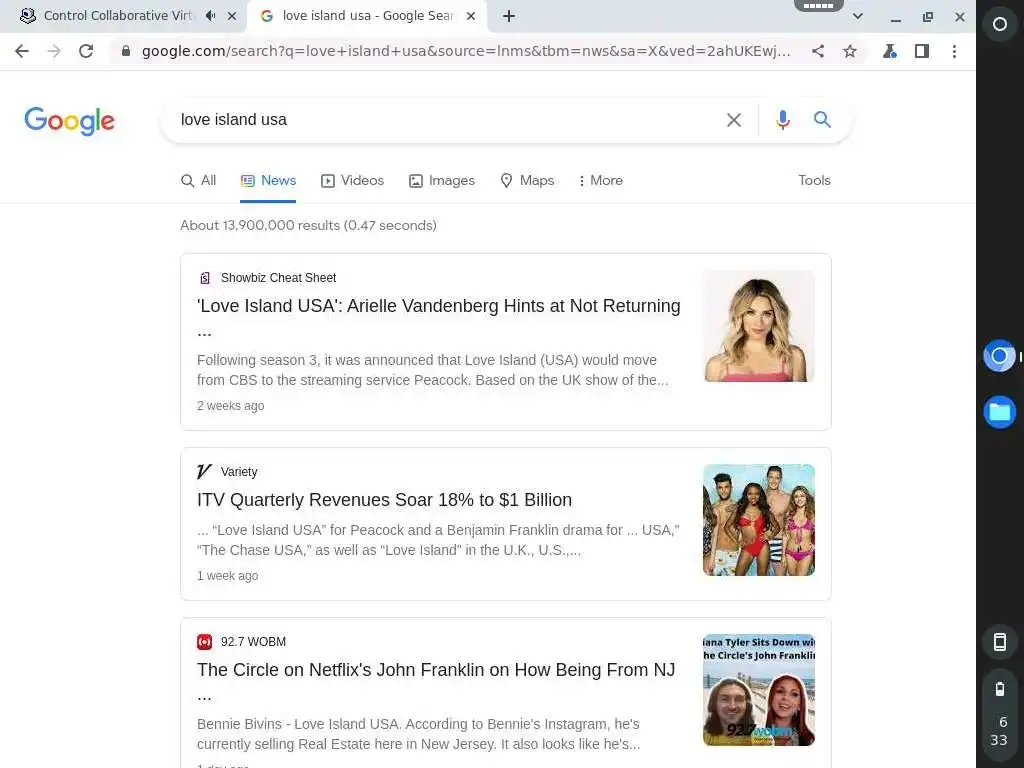Click the system clock showing 6 33

tap(999, 731)
